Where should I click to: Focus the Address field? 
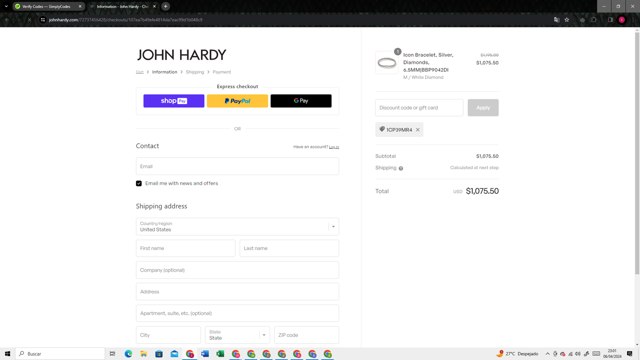[x=237, y=292]
